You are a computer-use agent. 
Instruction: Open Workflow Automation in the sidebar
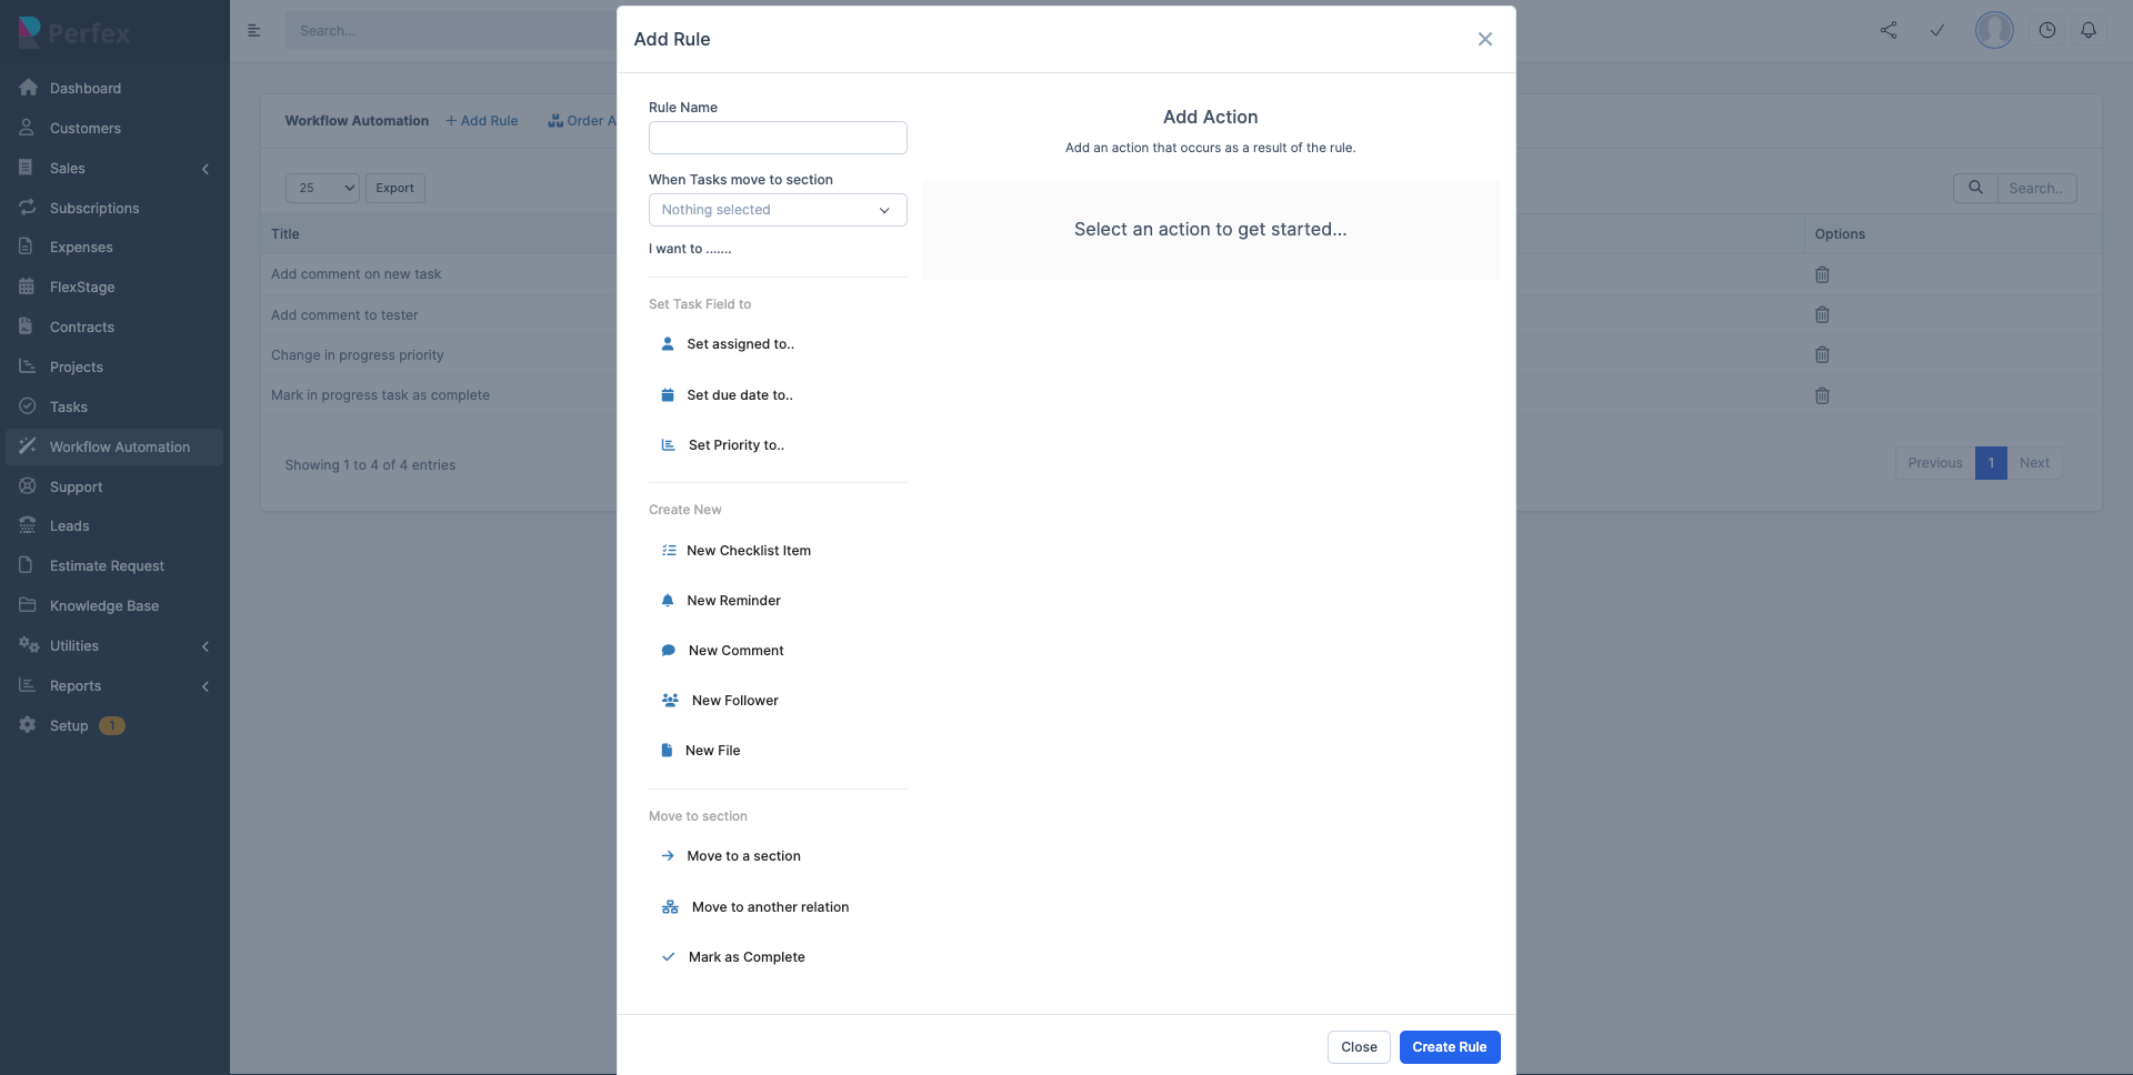[119, 447]
